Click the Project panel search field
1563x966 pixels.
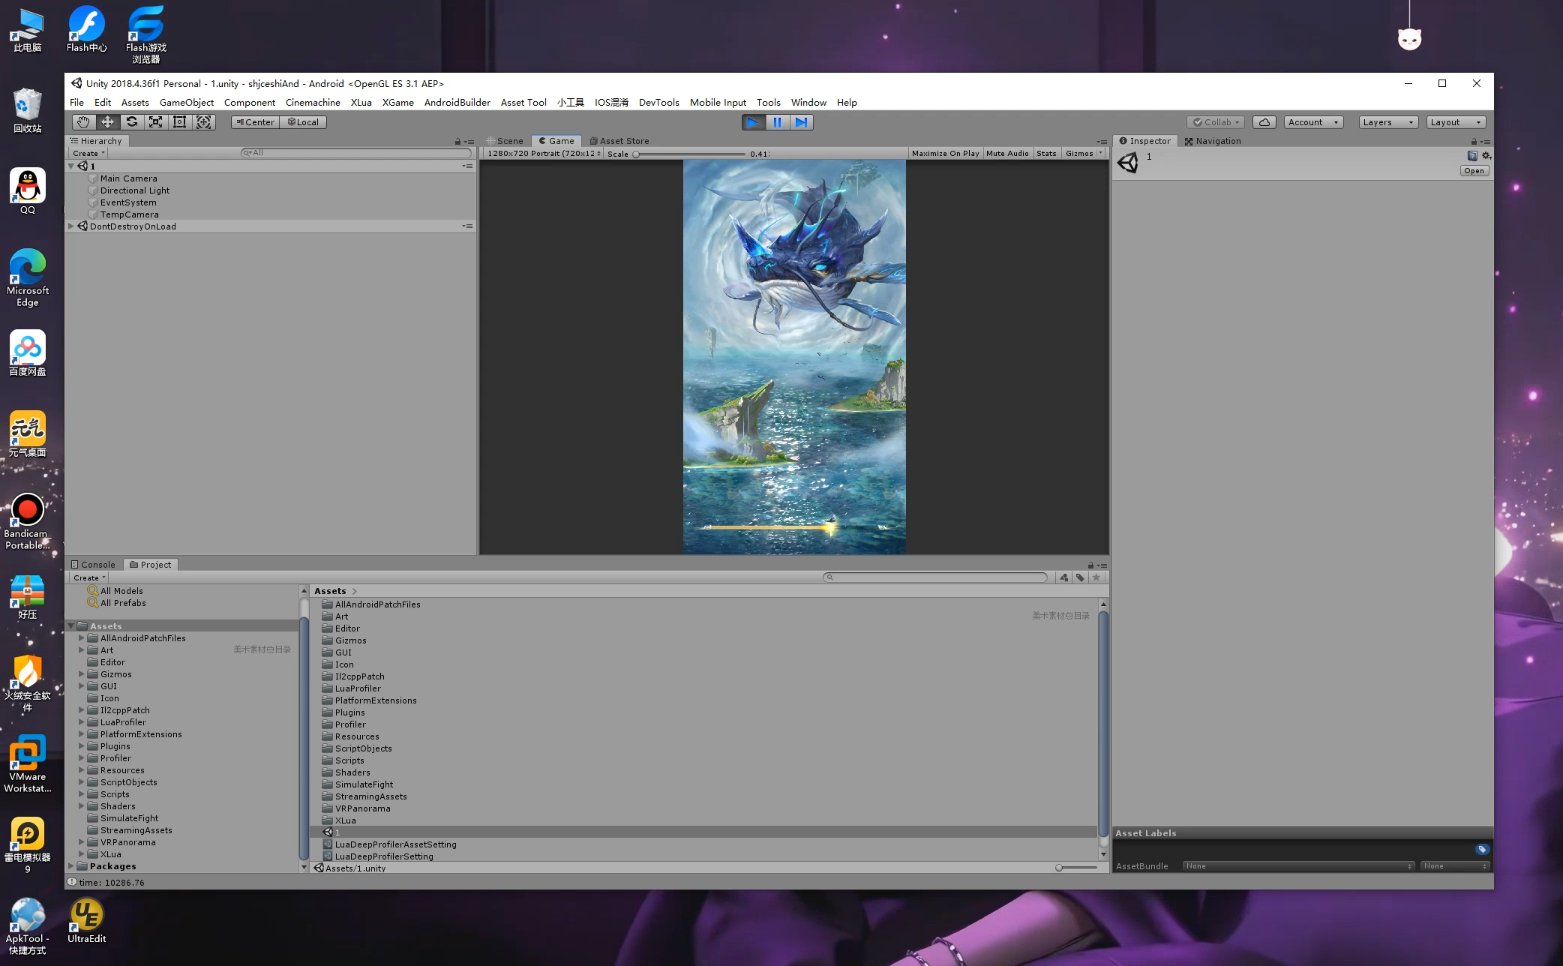click(x=936, y=578)
